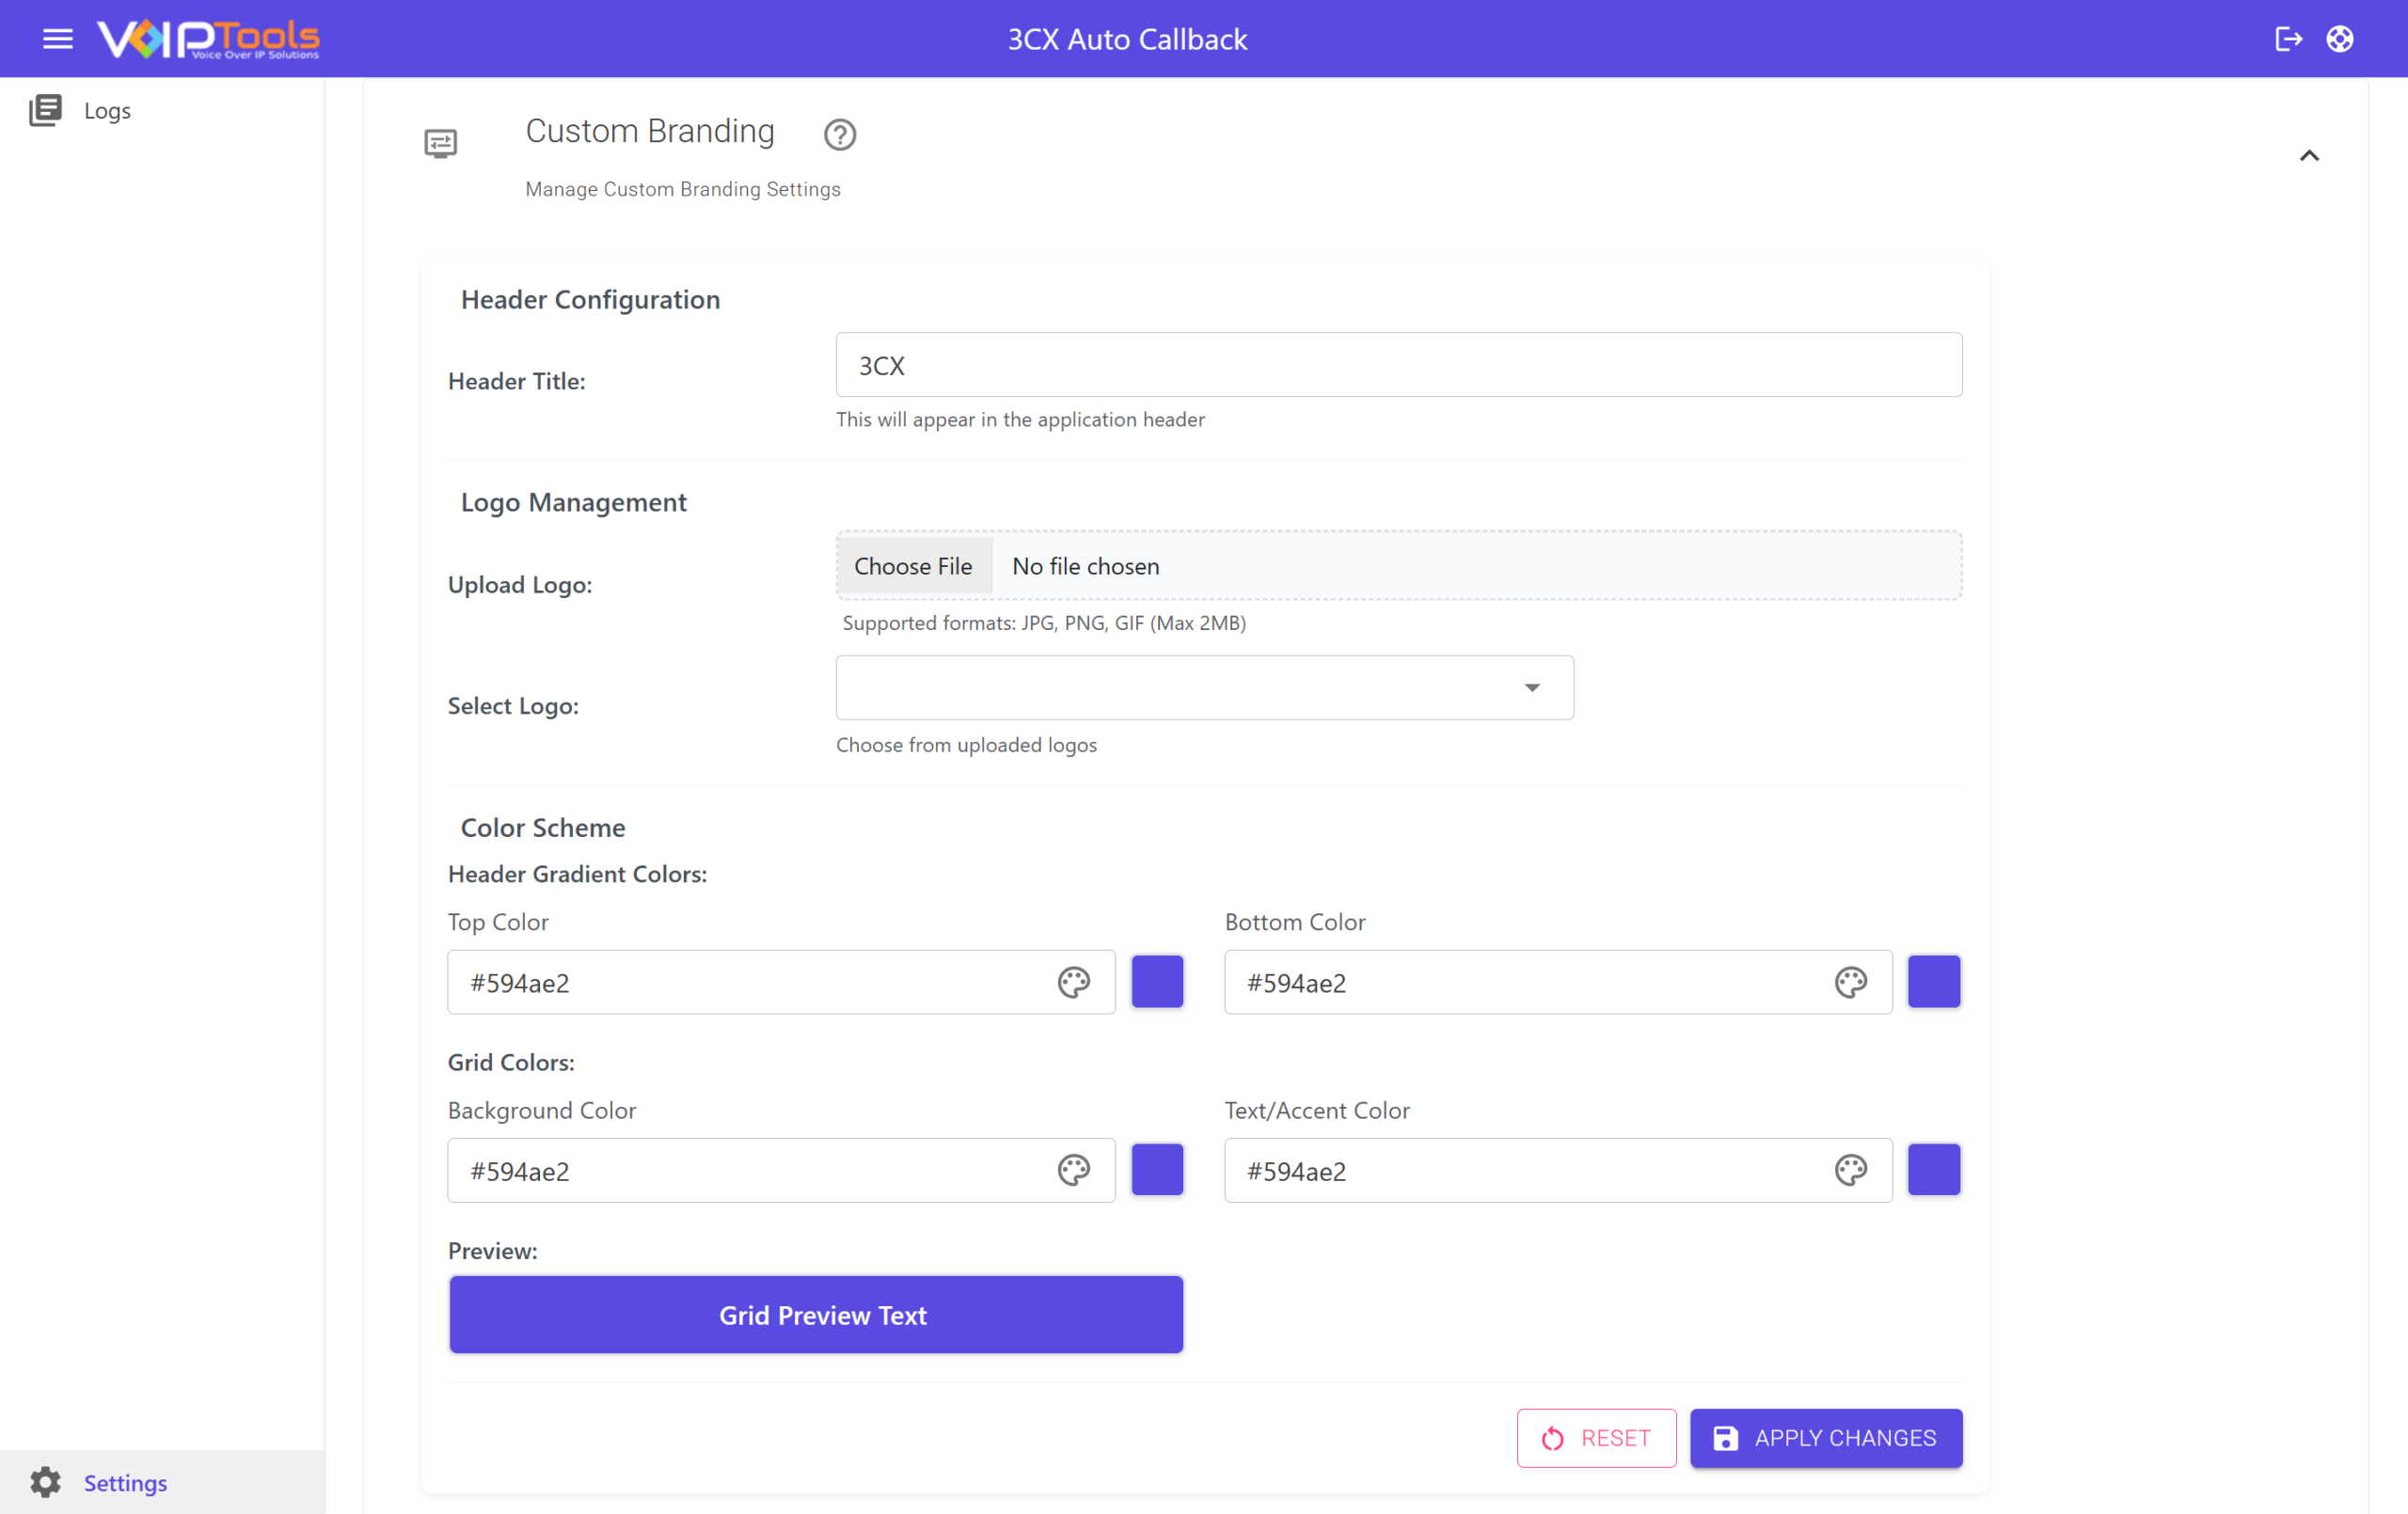
Task: Click APPLY CHANGES button
Action: pyautogui.click(x=1826, y=1438)
